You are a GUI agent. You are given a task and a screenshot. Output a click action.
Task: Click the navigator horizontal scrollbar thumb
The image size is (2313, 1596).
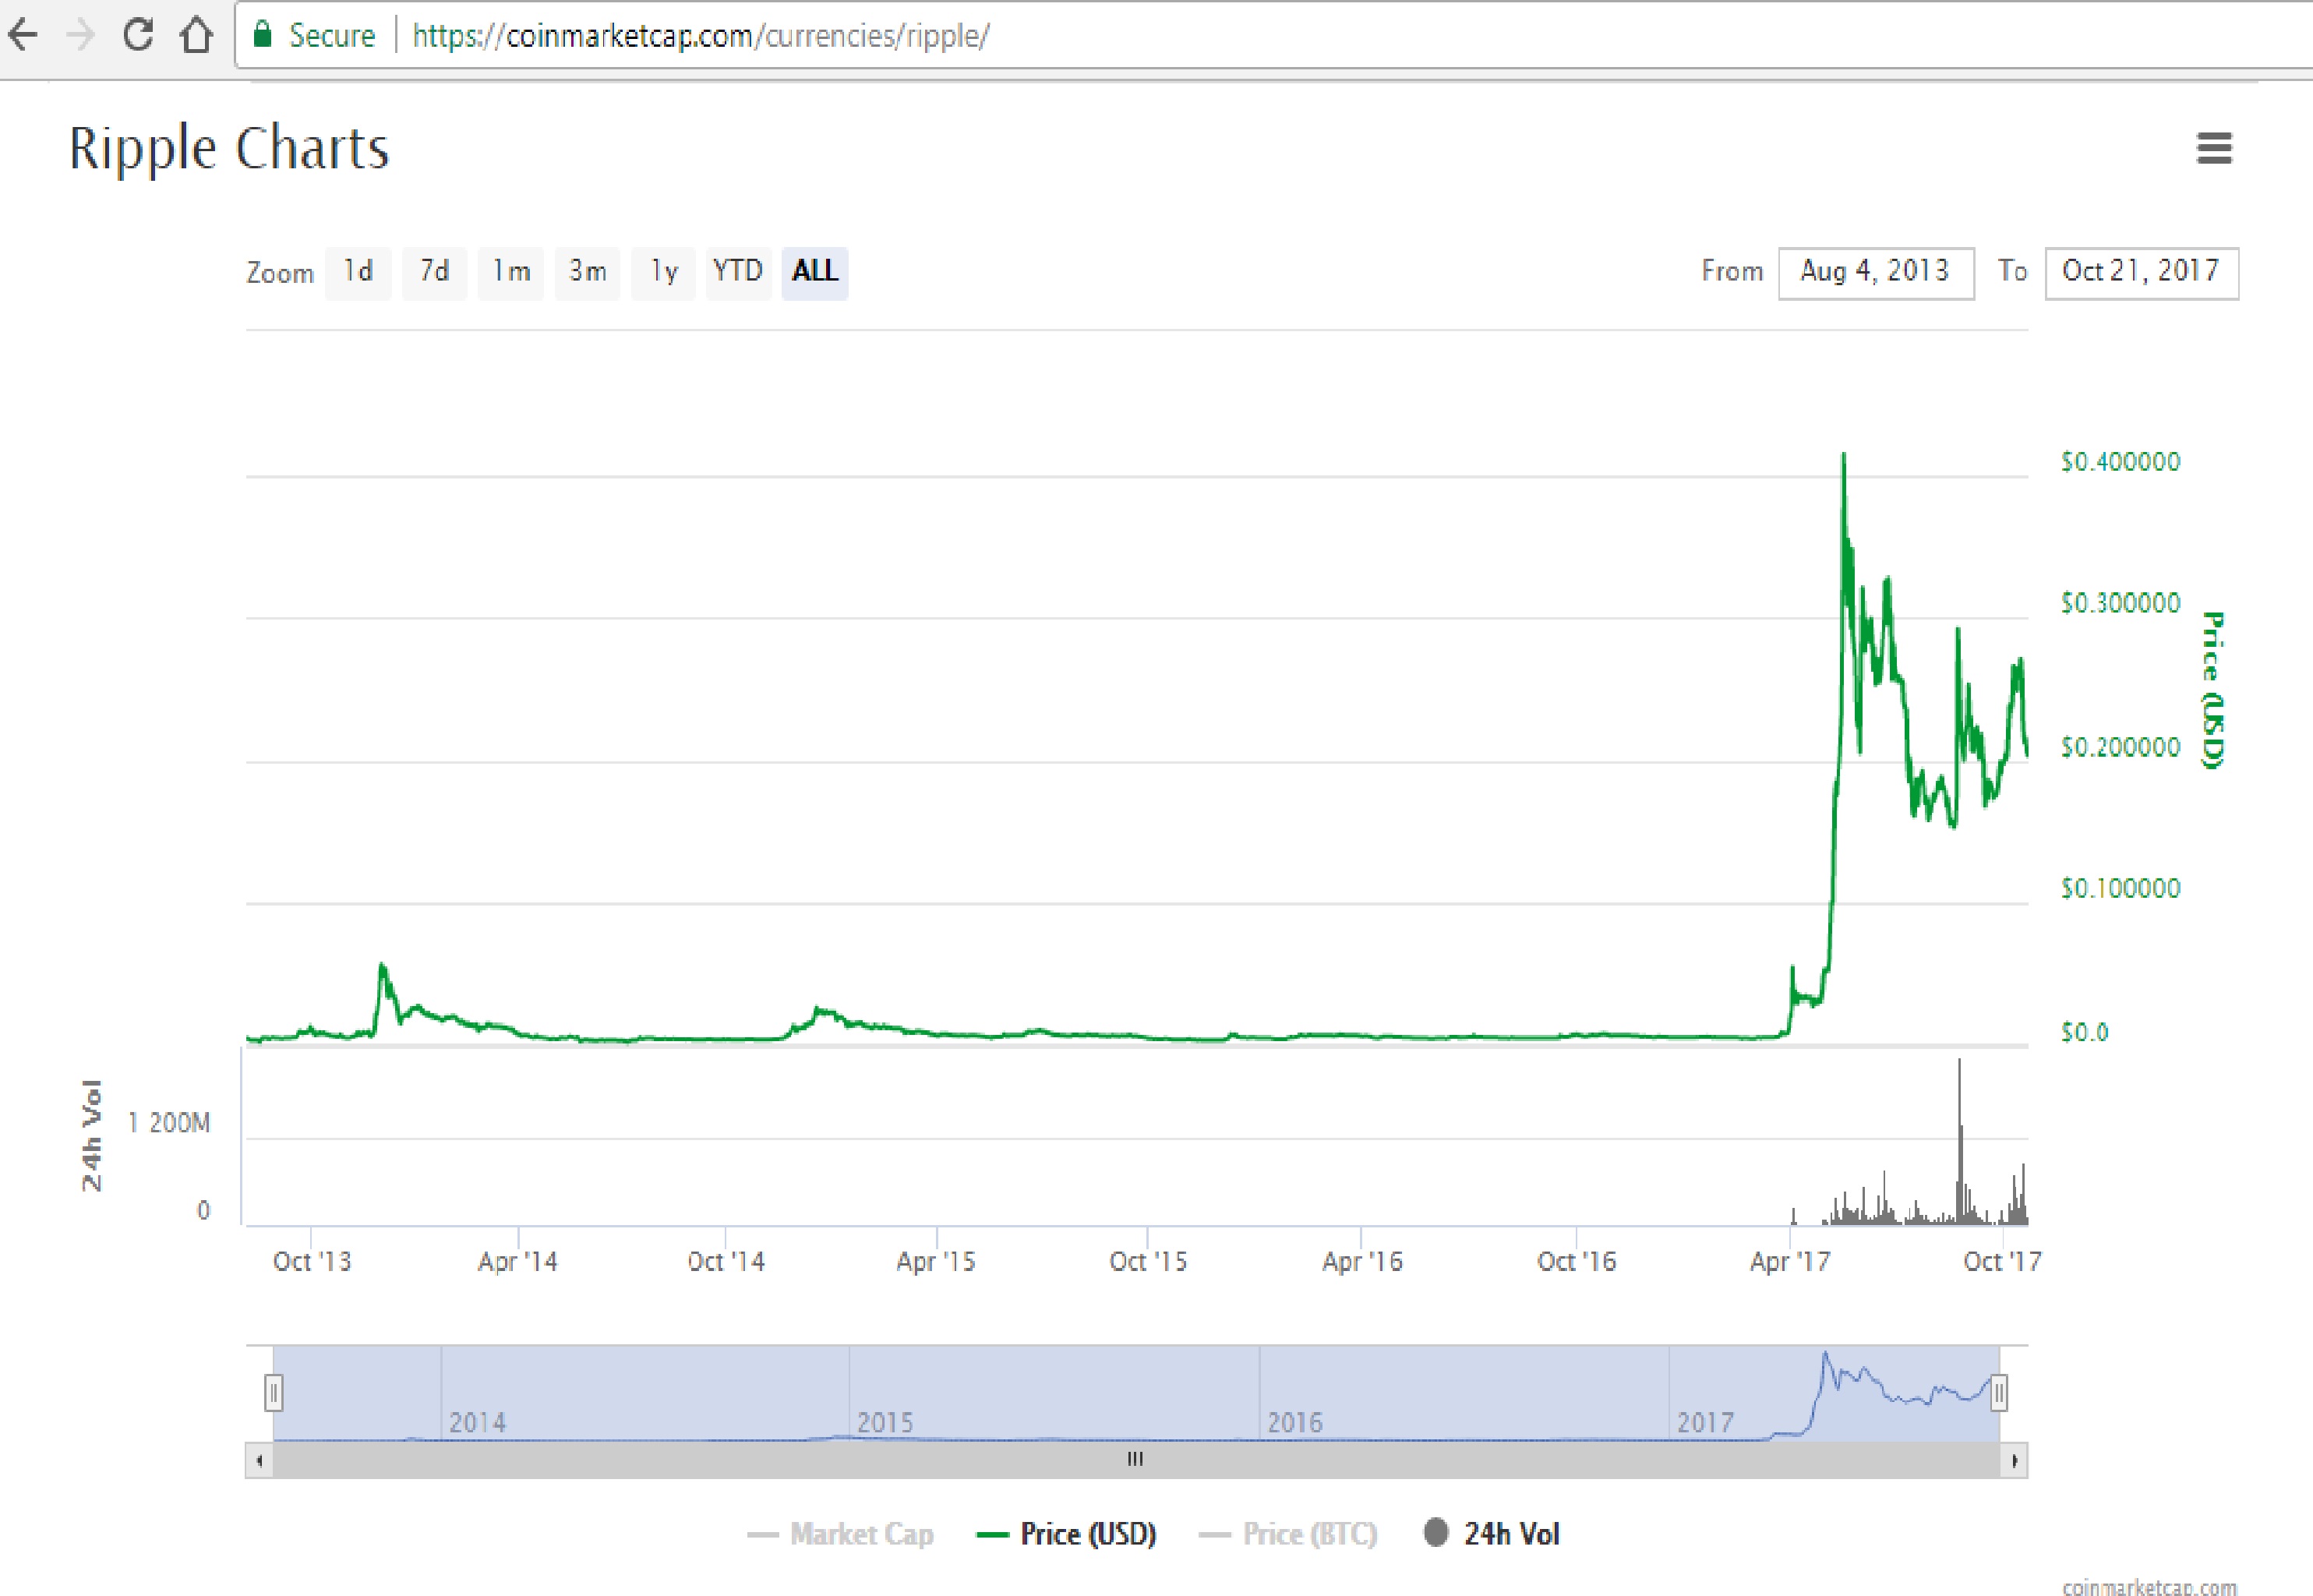point(1136,1461)
